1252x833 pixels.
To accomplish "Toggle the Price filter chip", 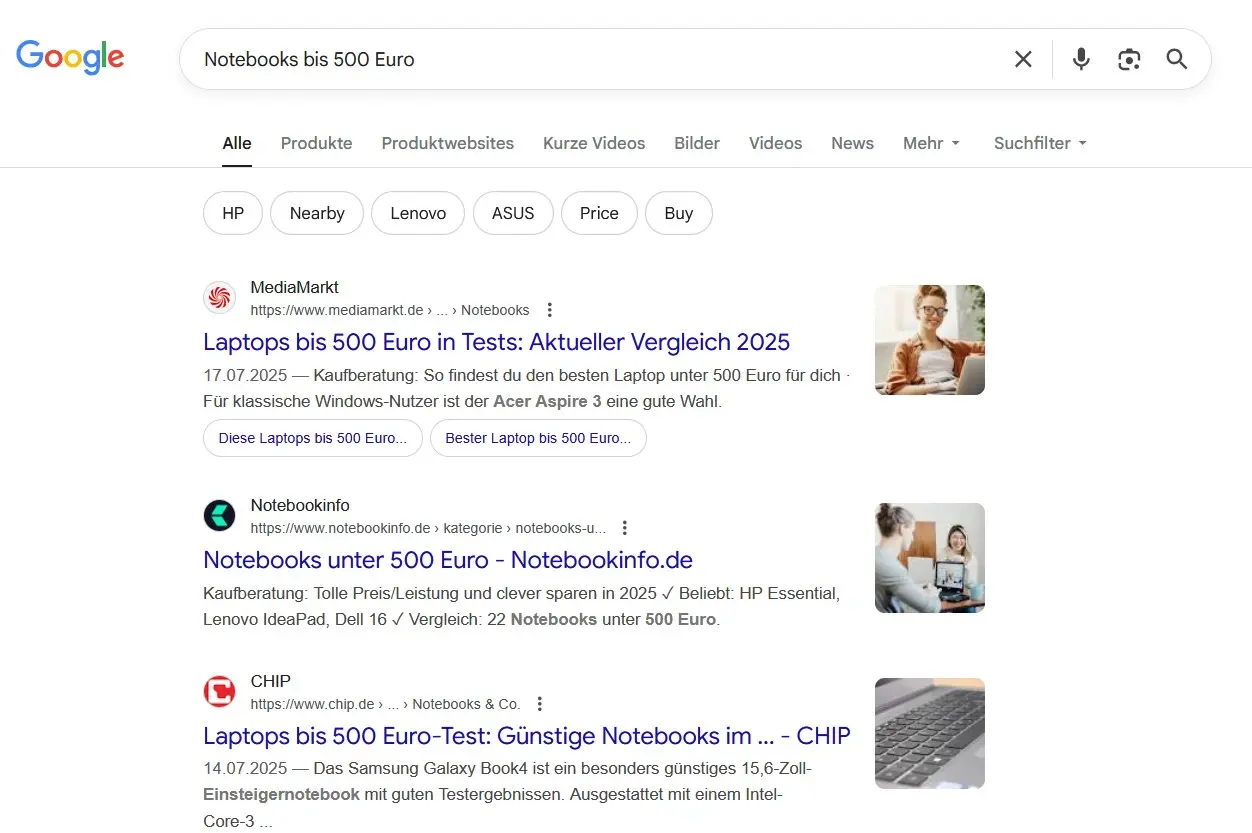I will coord(599,213).
